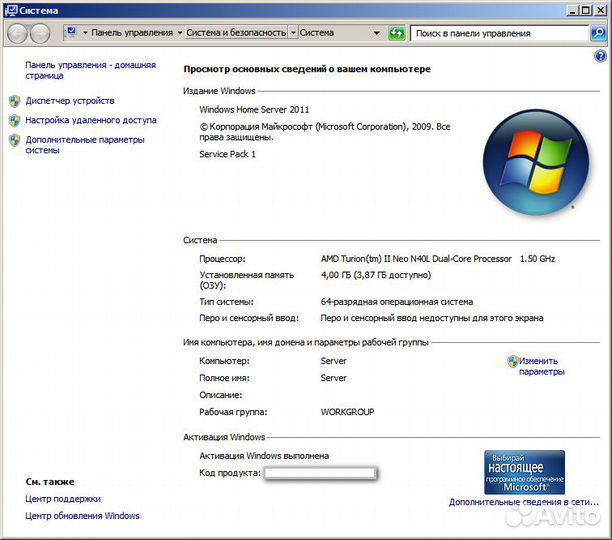Click Server next to Компьютер

(x=333, y=361)
